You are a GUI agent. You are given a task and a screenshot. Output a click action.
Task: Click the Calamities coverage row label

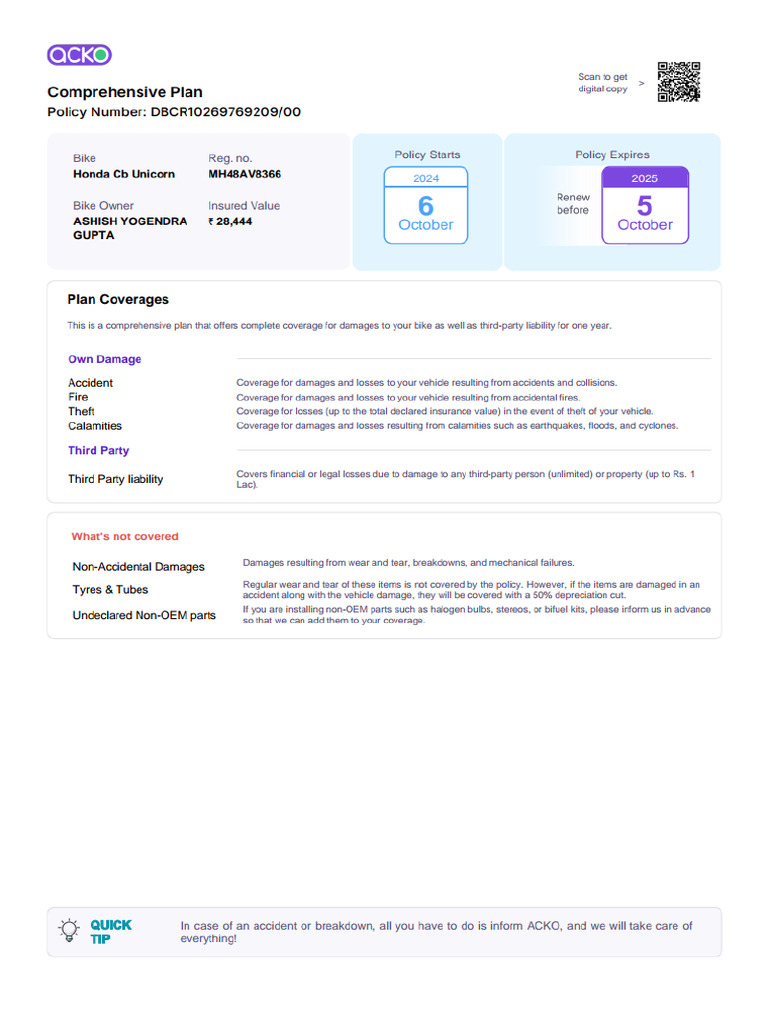tap(95, 426)
